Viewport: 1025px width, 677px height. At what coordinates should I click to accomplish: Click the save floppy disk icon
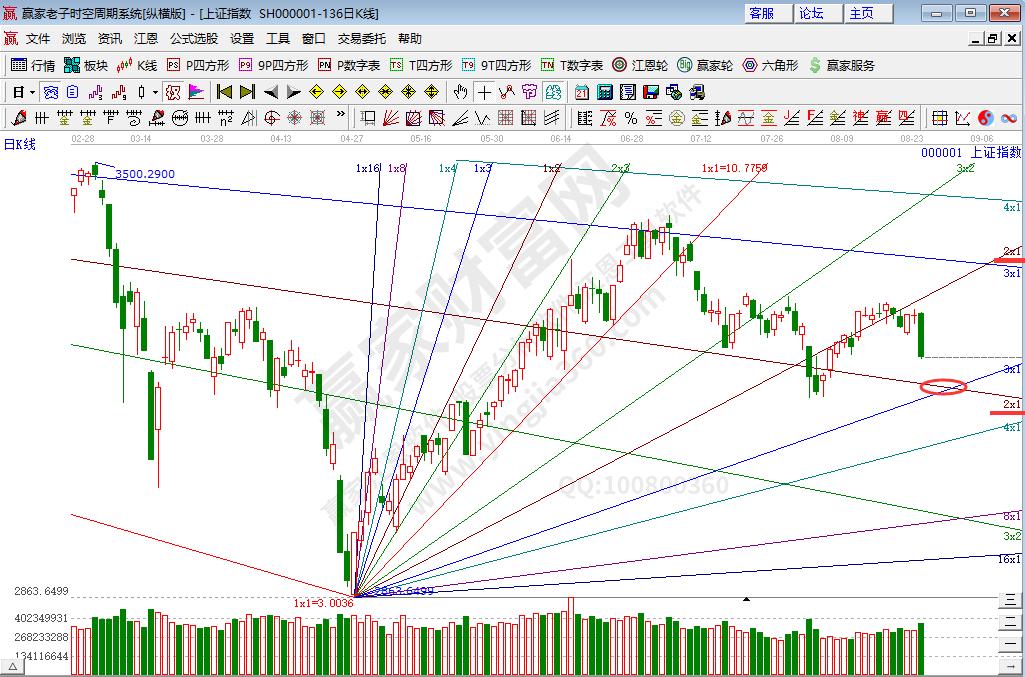[x=651, y=92]
